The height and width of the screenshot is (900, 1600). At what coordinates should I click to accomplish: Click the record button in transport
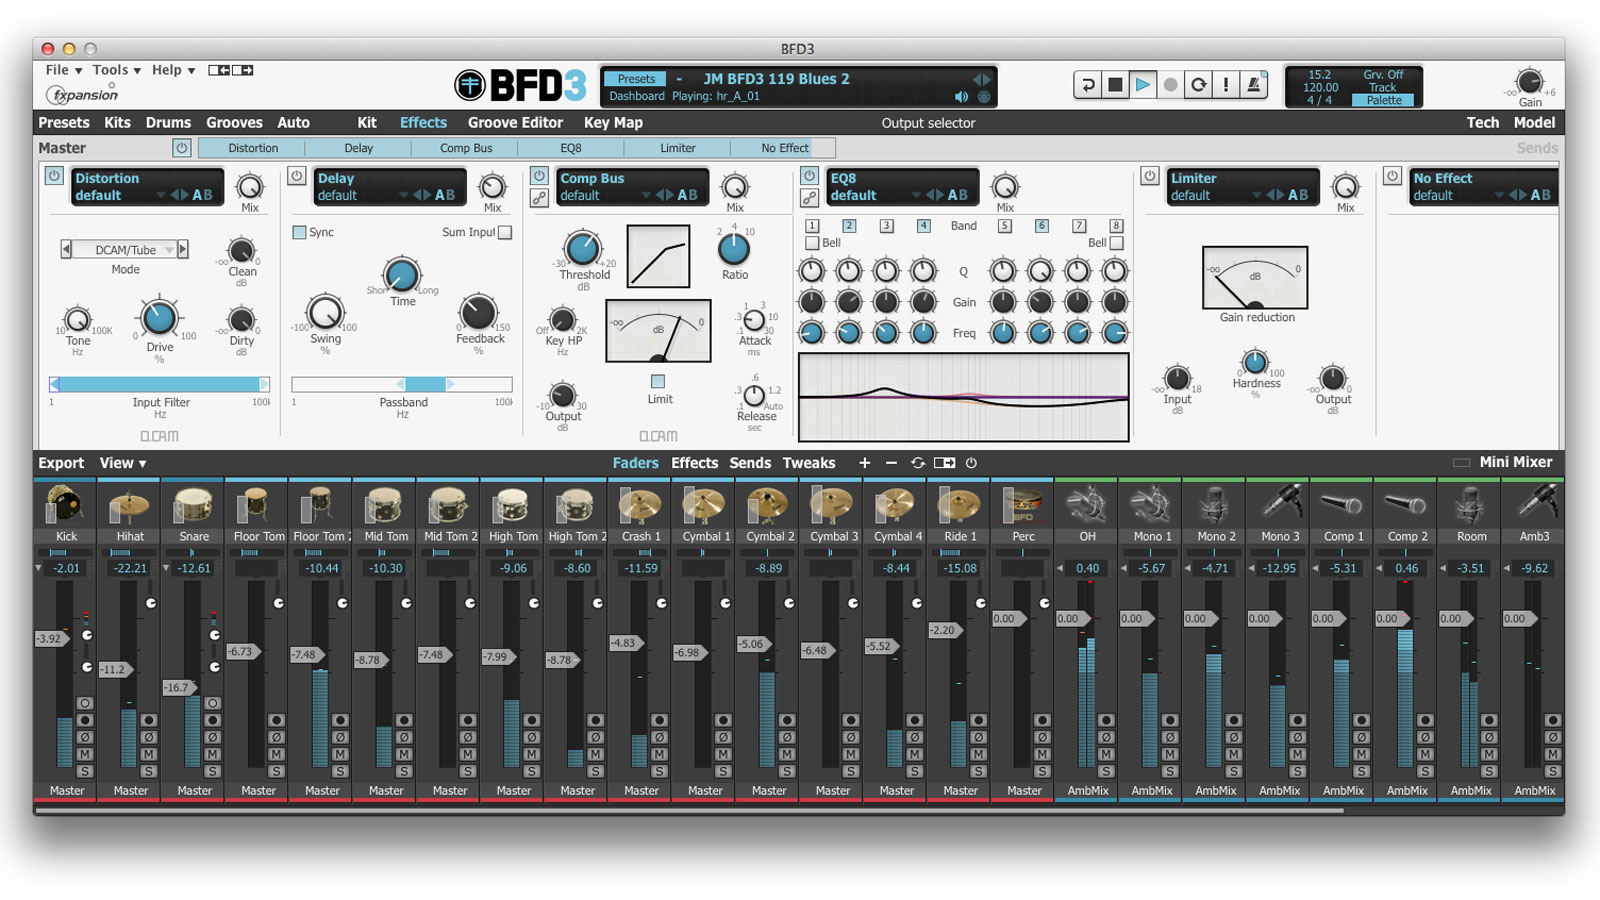coord(1170,85)
